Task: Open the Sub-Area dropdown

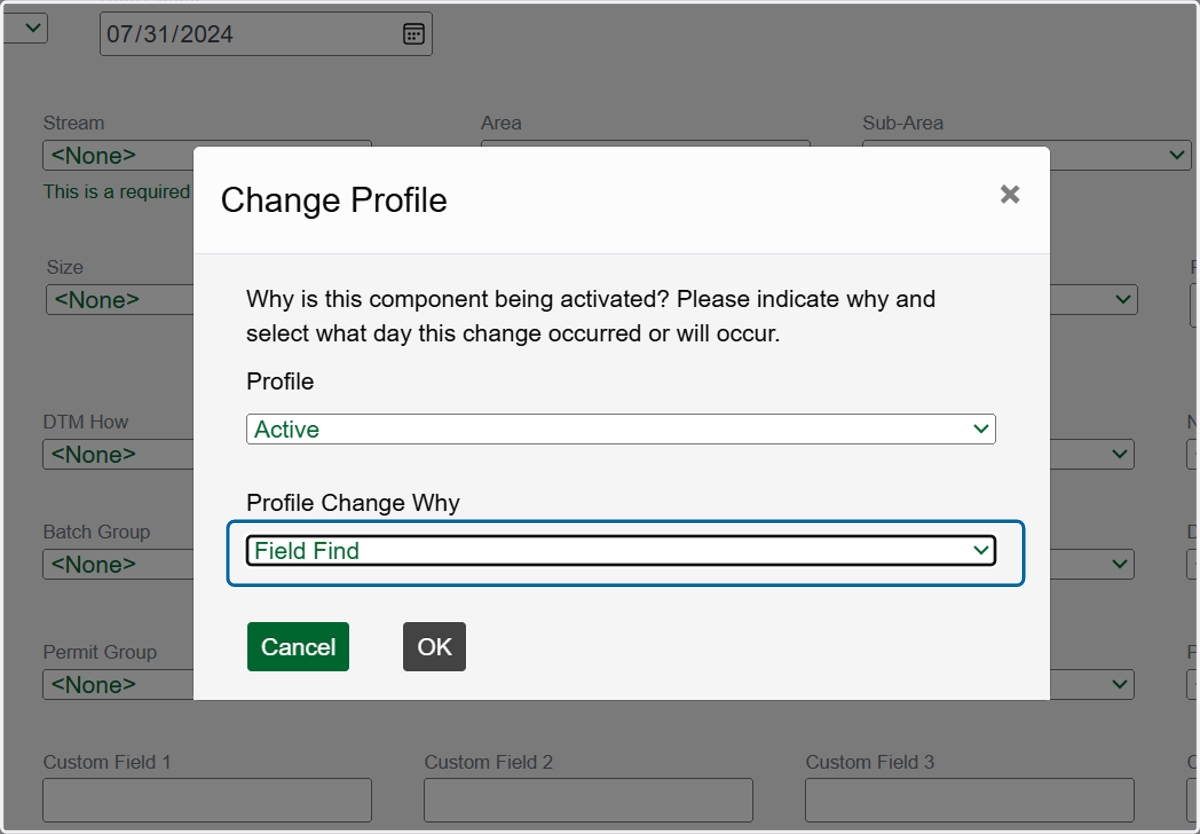Action: [x=1120, y=155]
